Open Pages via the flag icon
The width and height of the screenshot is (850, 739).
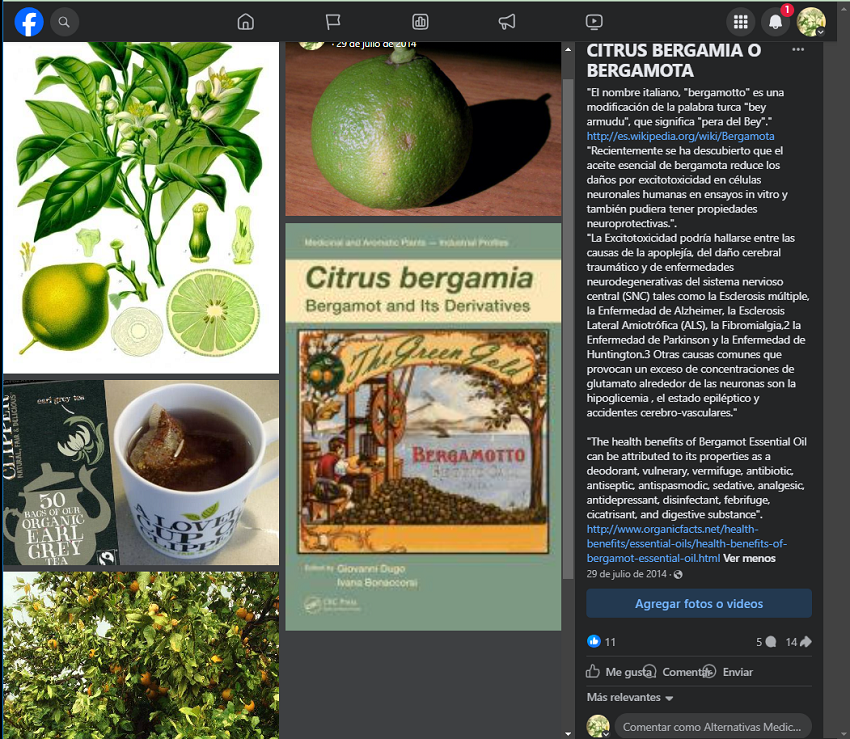click(333, 21)
